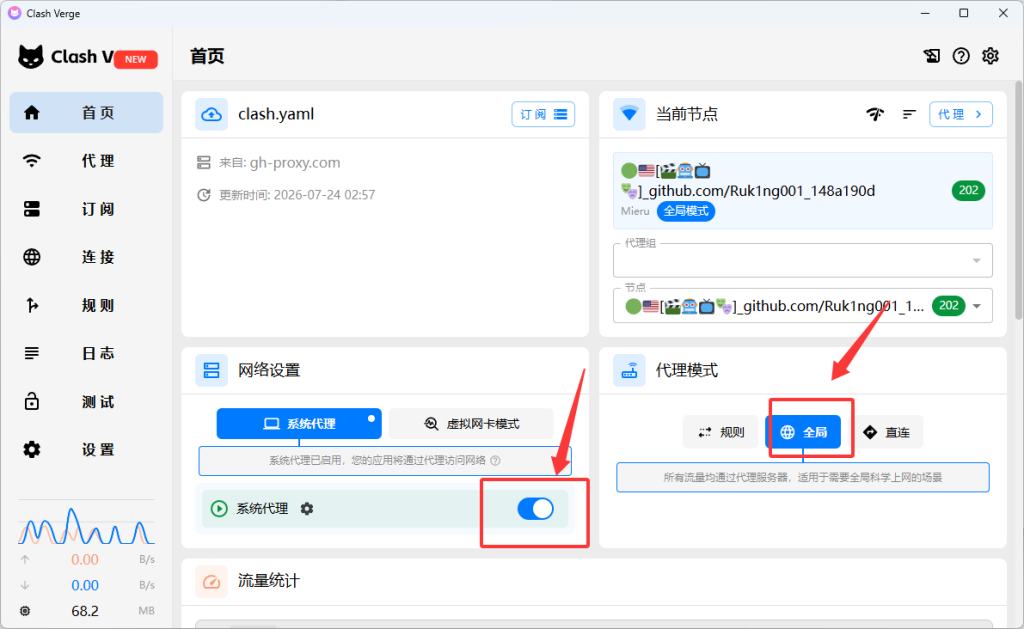Go to the 代理 proxies sidebar item
1024x629 pixels.
(x=86, y=161)
